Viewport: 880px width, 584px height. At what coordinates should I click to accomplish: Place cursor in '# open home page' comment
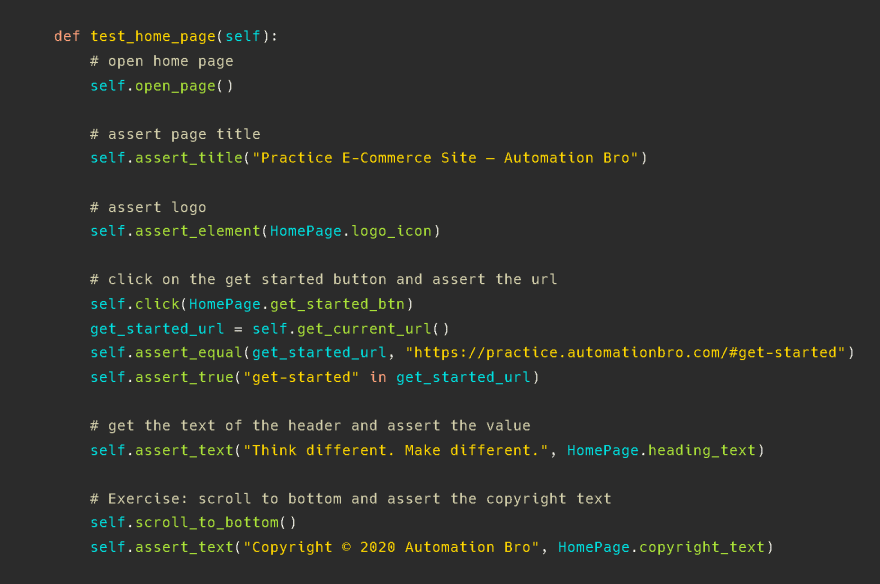point(162,61)
